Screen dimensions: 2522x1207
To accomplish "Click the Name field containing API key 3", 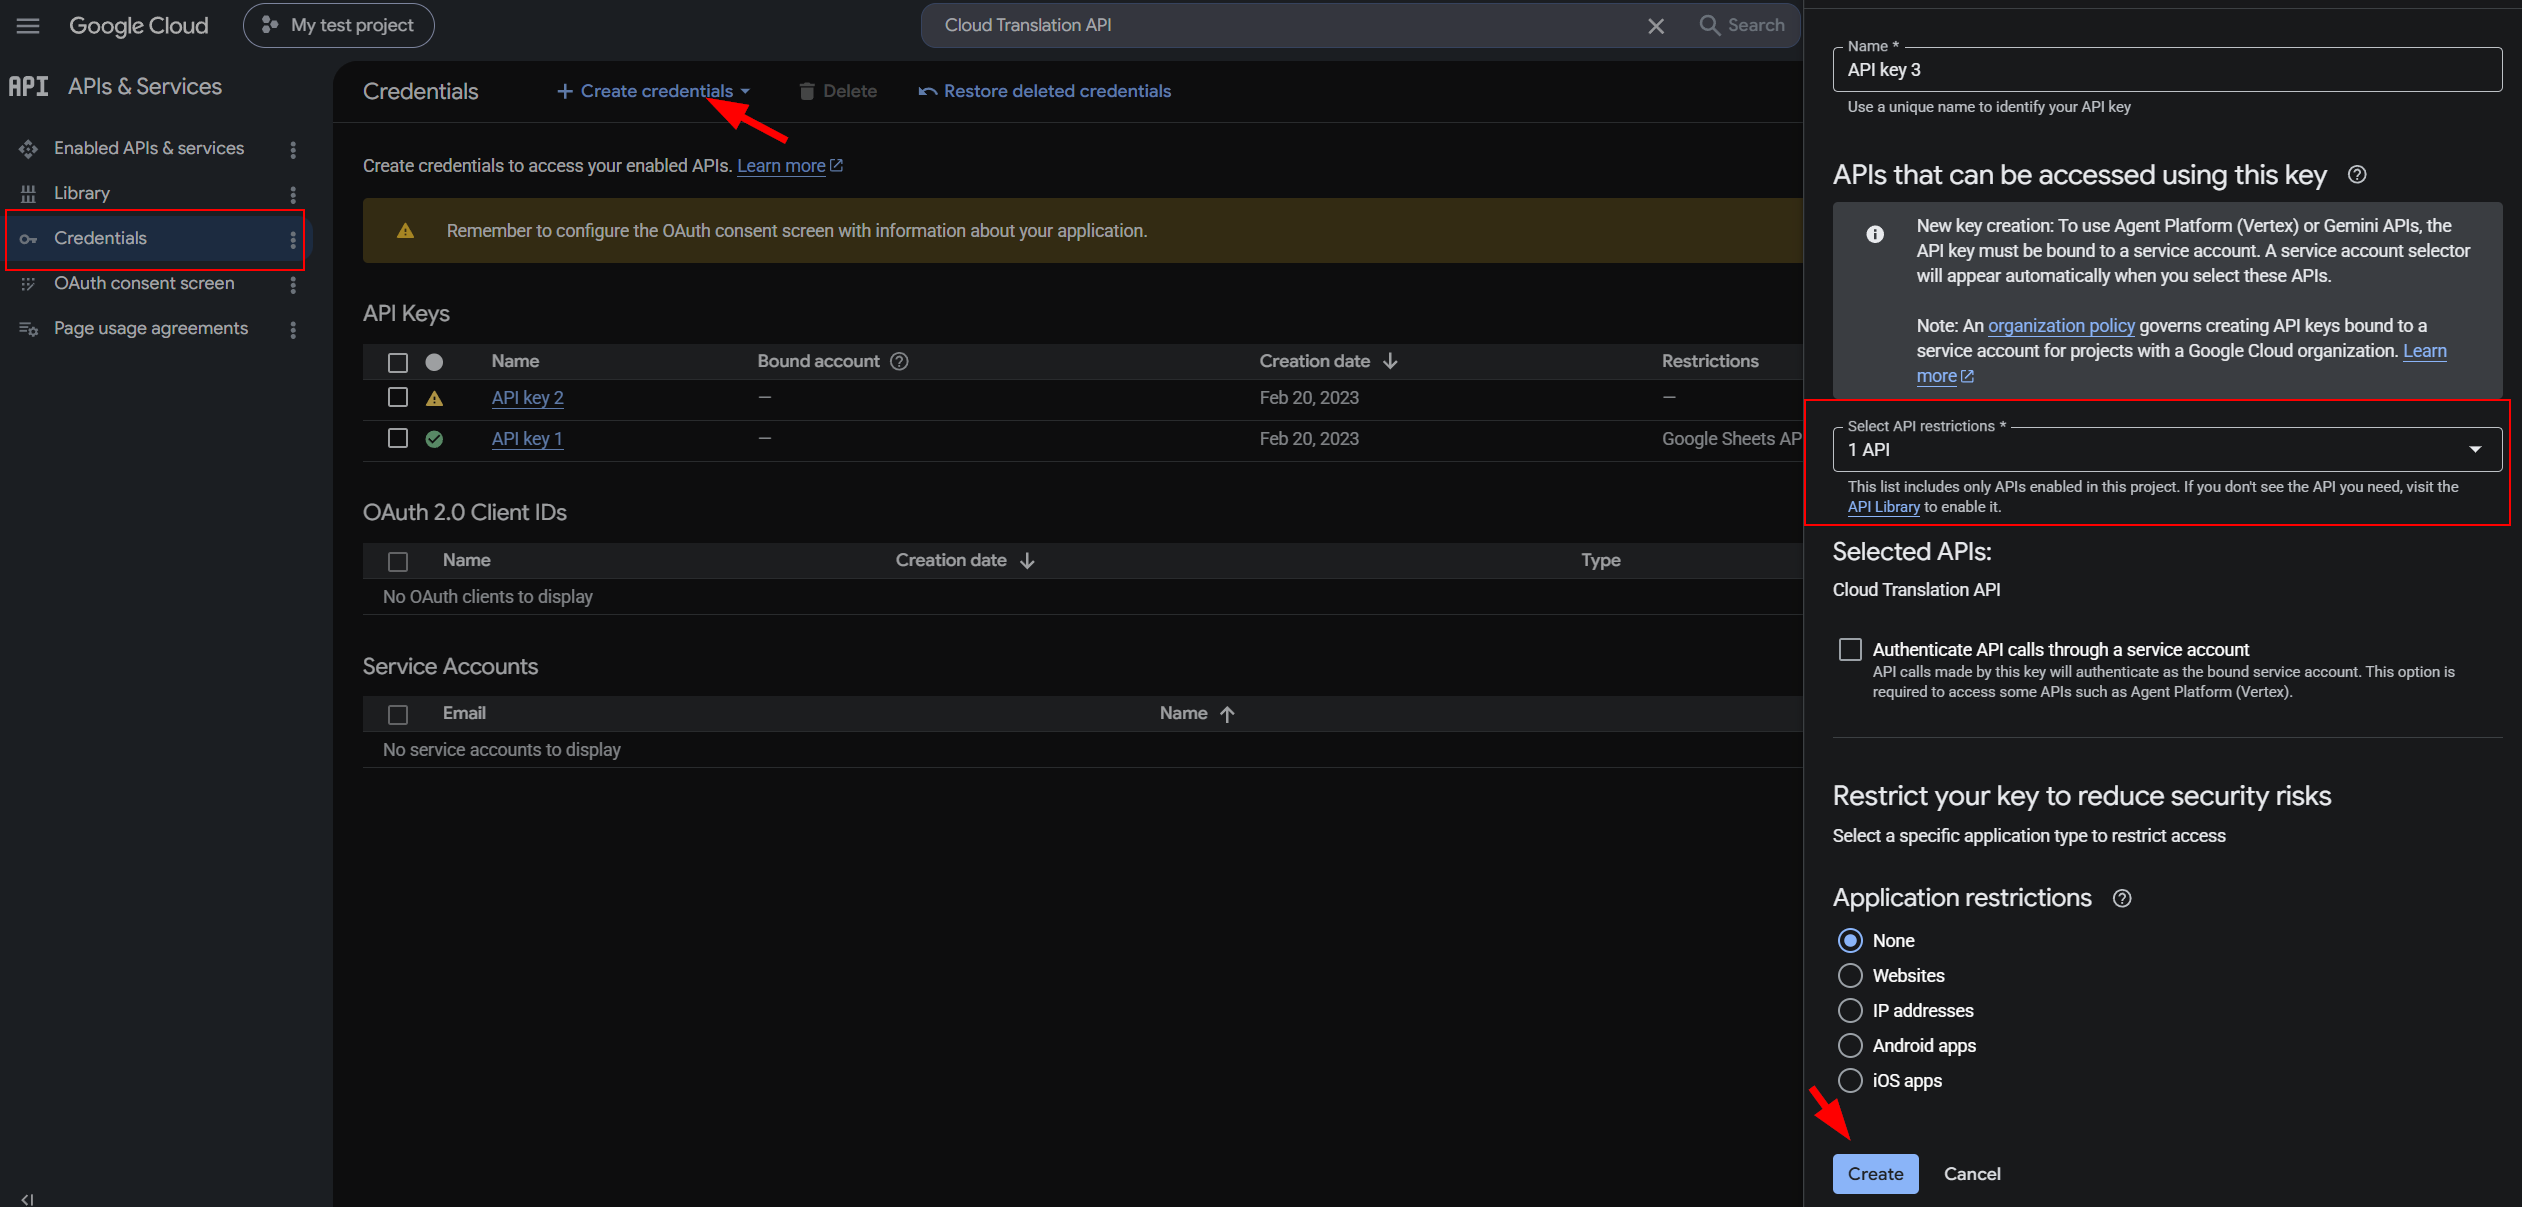I will coord(2167,70).
